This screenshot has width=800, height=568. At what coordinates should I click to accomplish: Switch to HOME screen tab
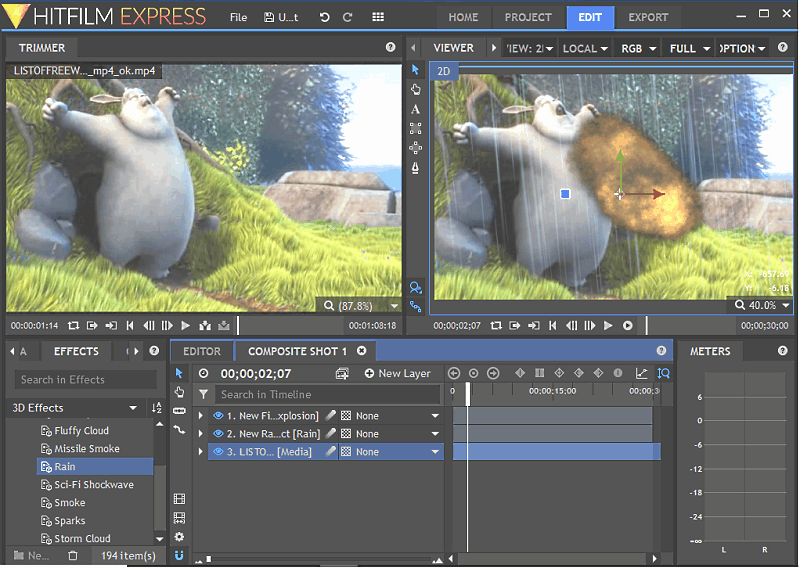pos(463,17)
